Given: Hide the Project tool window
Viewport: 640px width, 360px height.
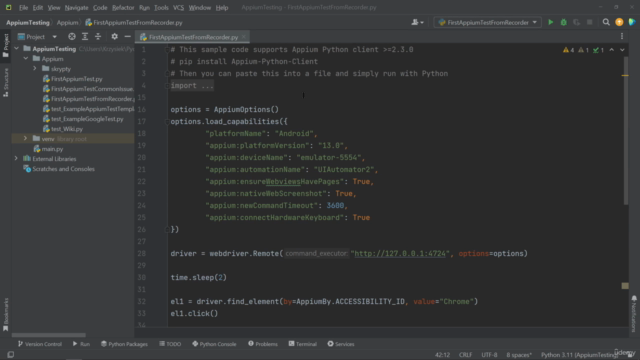Looking at the screenshot, I should (x=127, y=37).
